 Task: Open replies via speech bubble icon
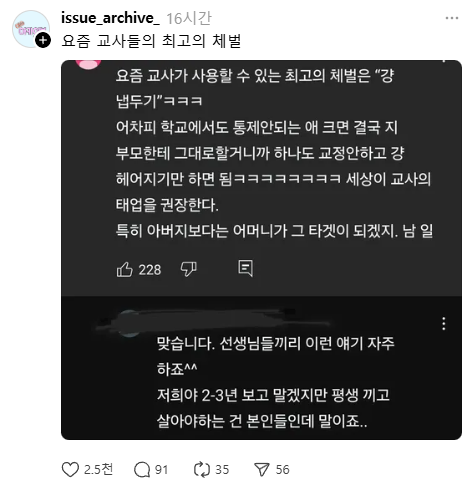click(x=142, y=470)
